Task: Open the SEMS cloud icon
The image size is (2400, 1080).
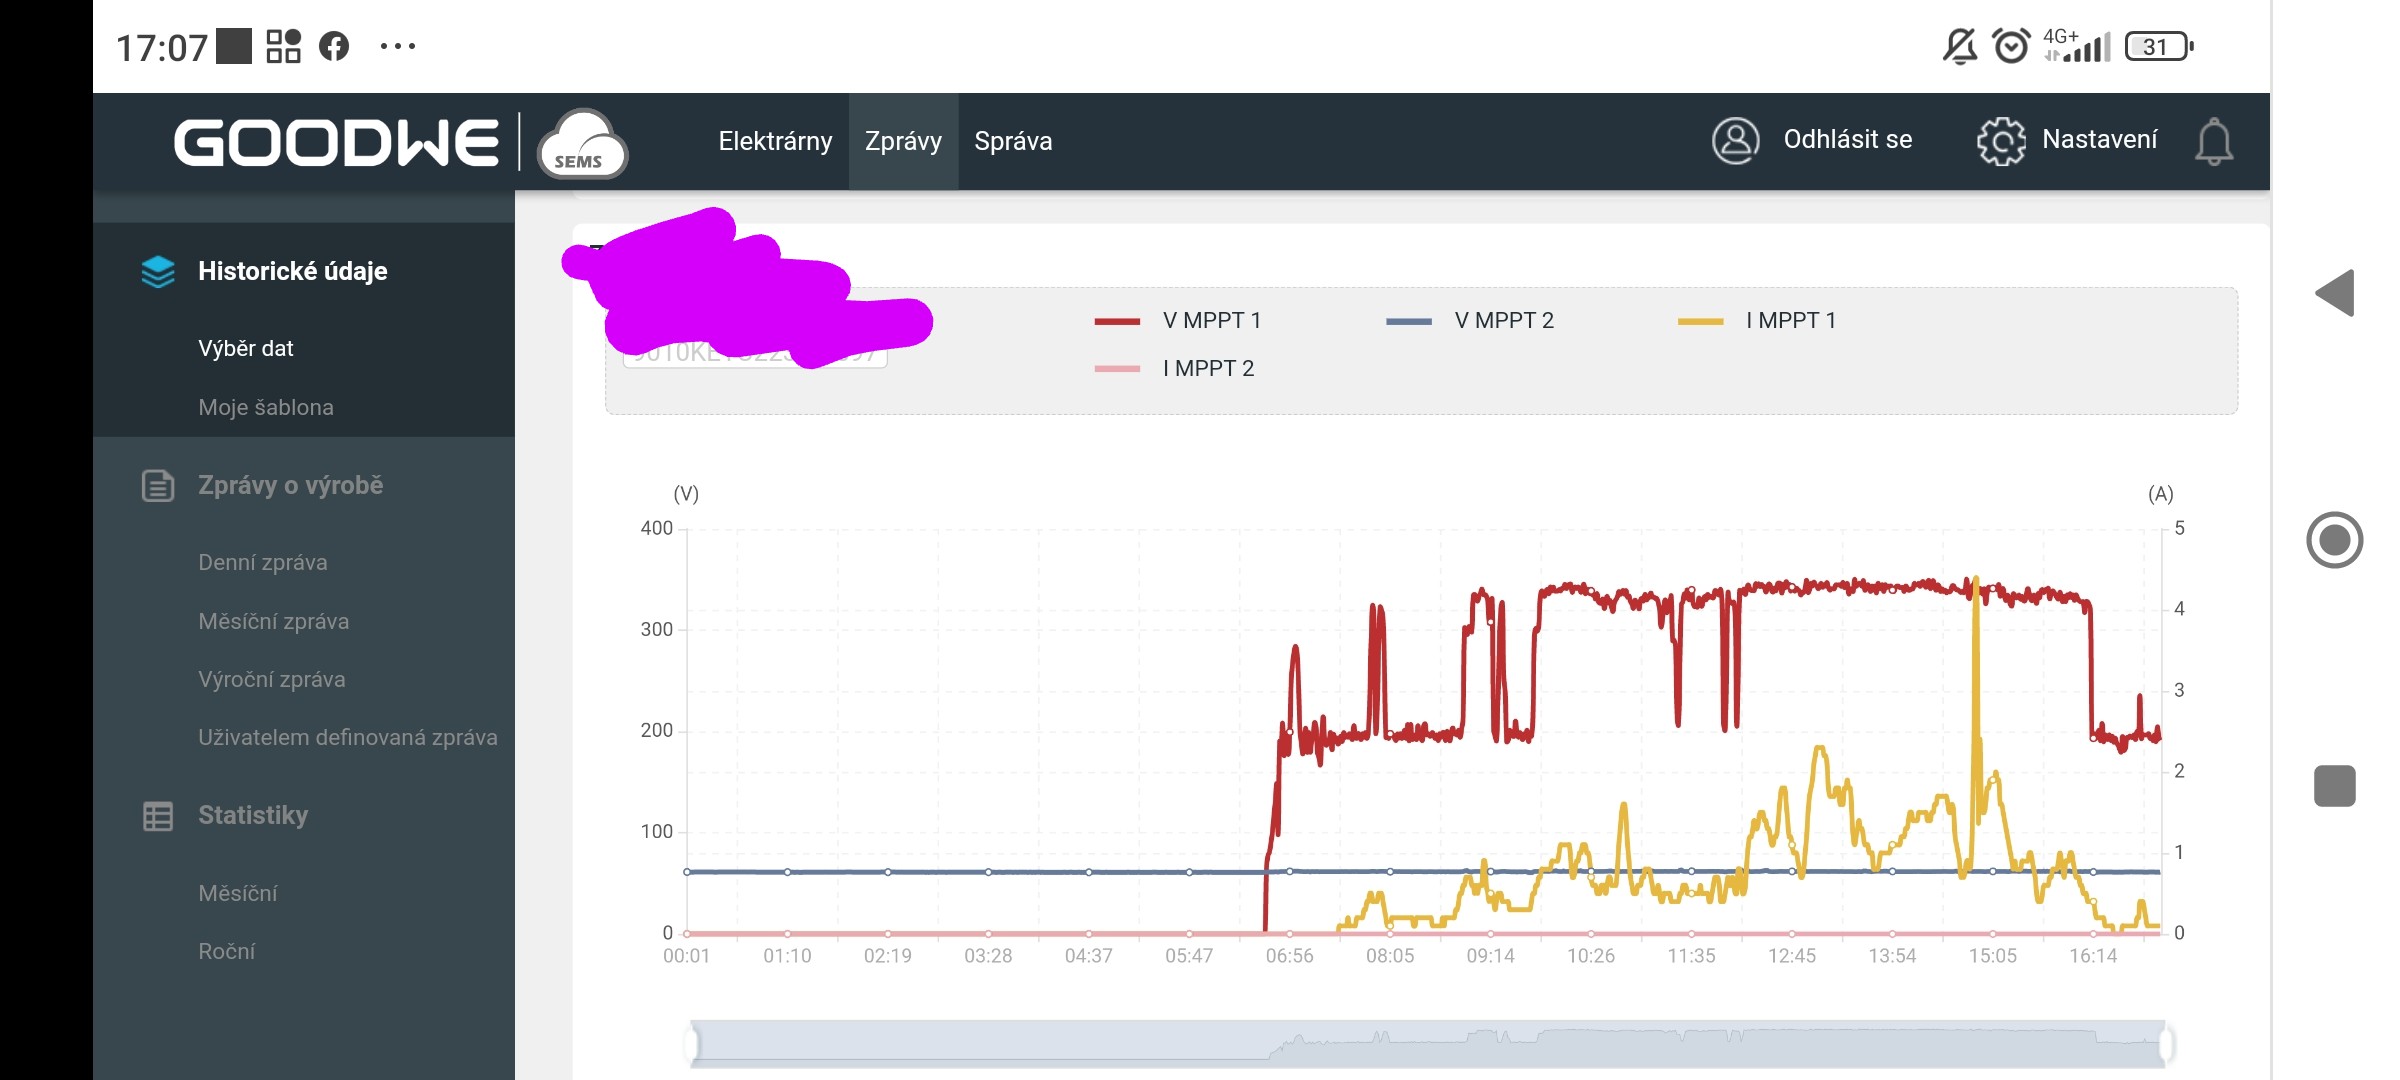Action: pyautogui.click(x=582, y=144)
